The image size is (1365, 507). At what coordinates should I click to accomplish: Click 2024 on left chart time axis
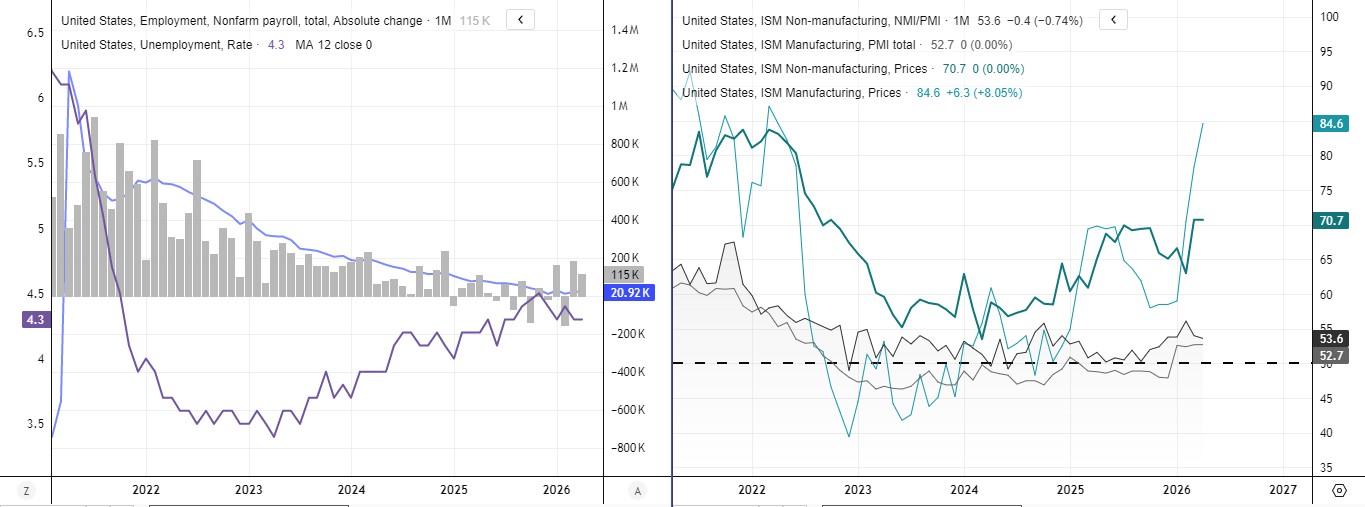click(351, 490)
